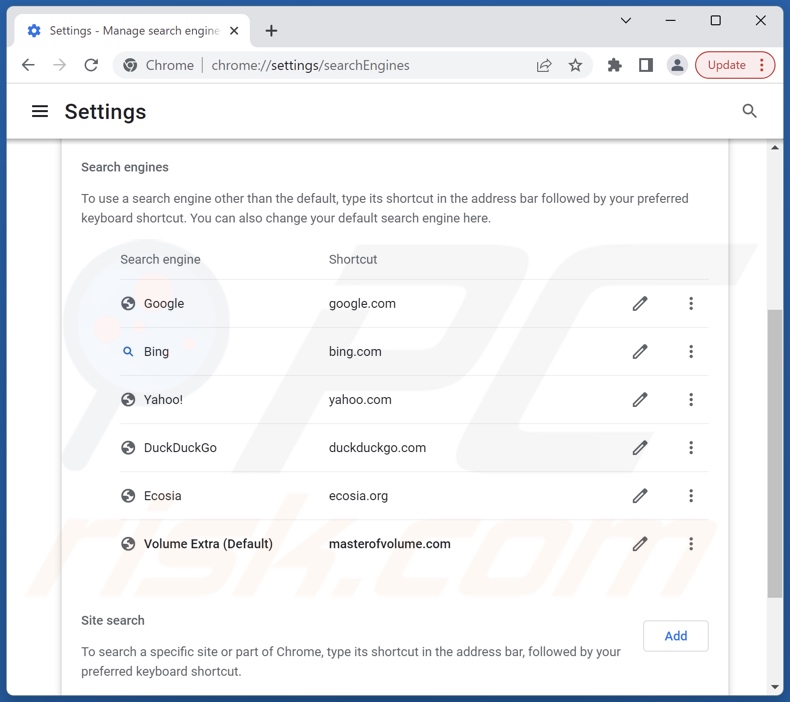This screenshot has height=702, width=790.
Task: Click the Shortcut column header
Action: coord(353,260)
